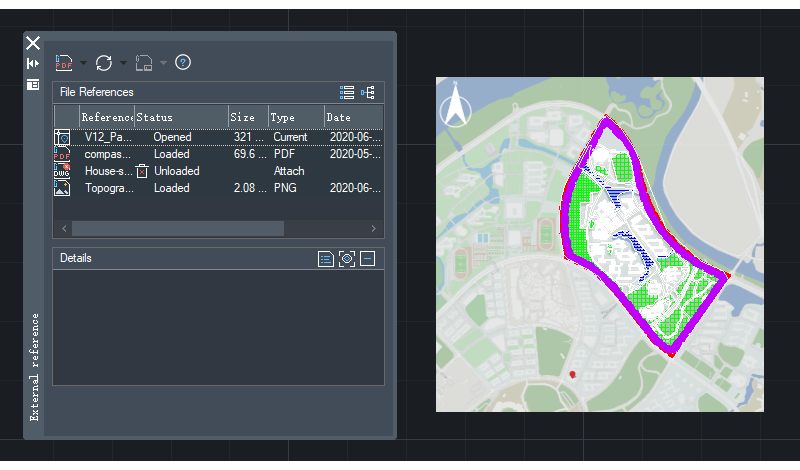The height and width of the screenshot is (470, 800).
Task: Click the north arrow compass on map
Action: coord(456,106)
